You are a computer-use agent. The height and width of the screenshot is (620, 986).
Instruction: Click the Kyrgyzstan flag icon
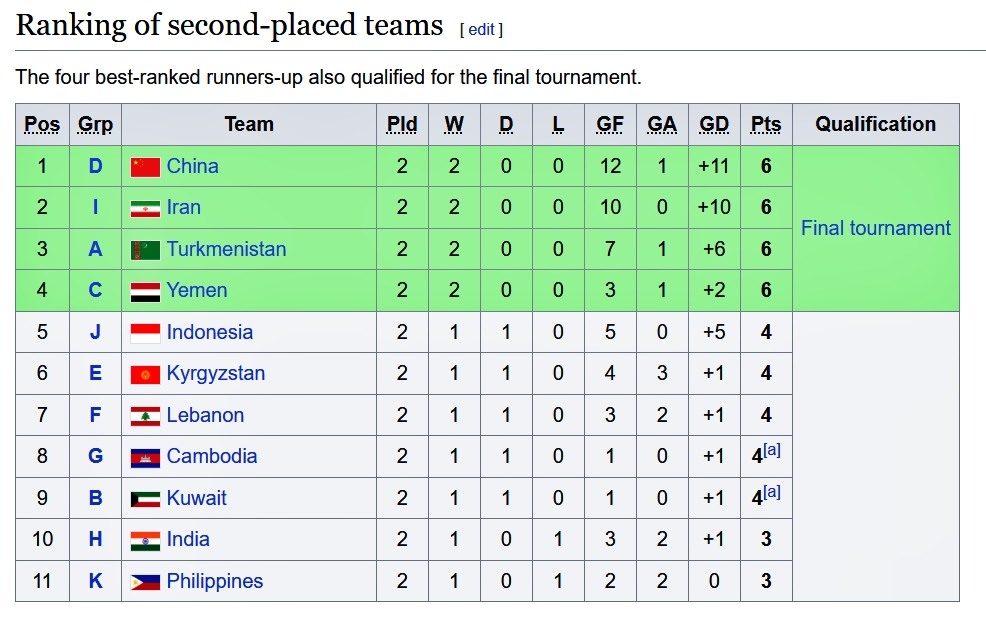pyautogui.click(x=145, y=374)
